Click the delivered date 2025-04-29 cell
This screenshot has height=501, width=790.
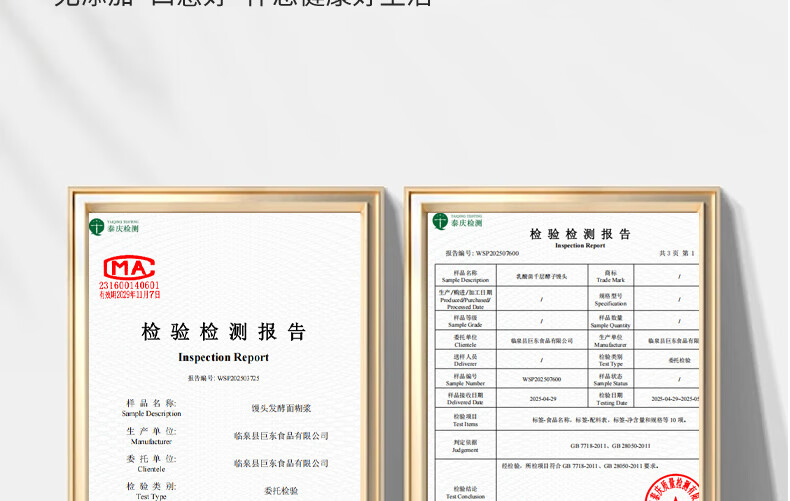tap(542, 398)
